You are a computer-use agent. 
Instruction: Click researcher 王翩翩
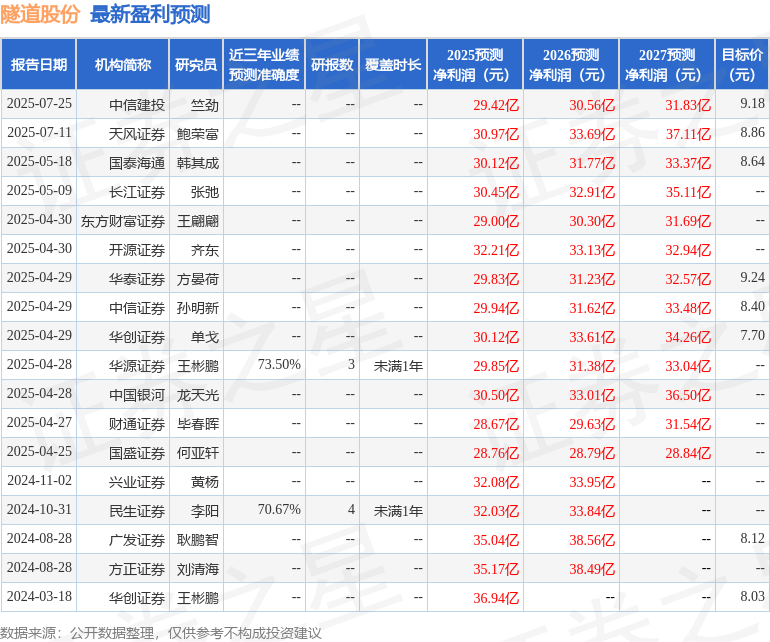[198, 221]
